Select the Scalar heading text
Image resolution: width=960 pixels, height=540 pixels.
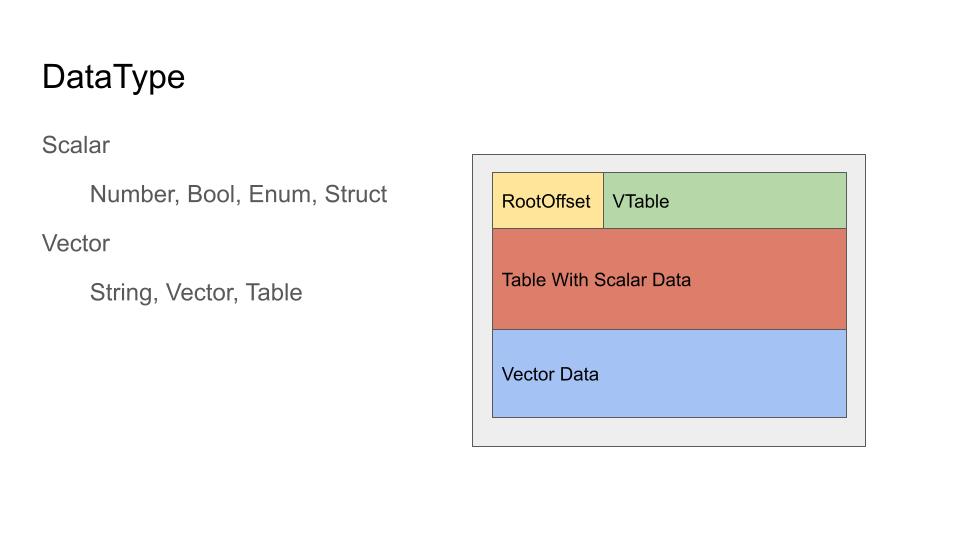tap(76, 145)
